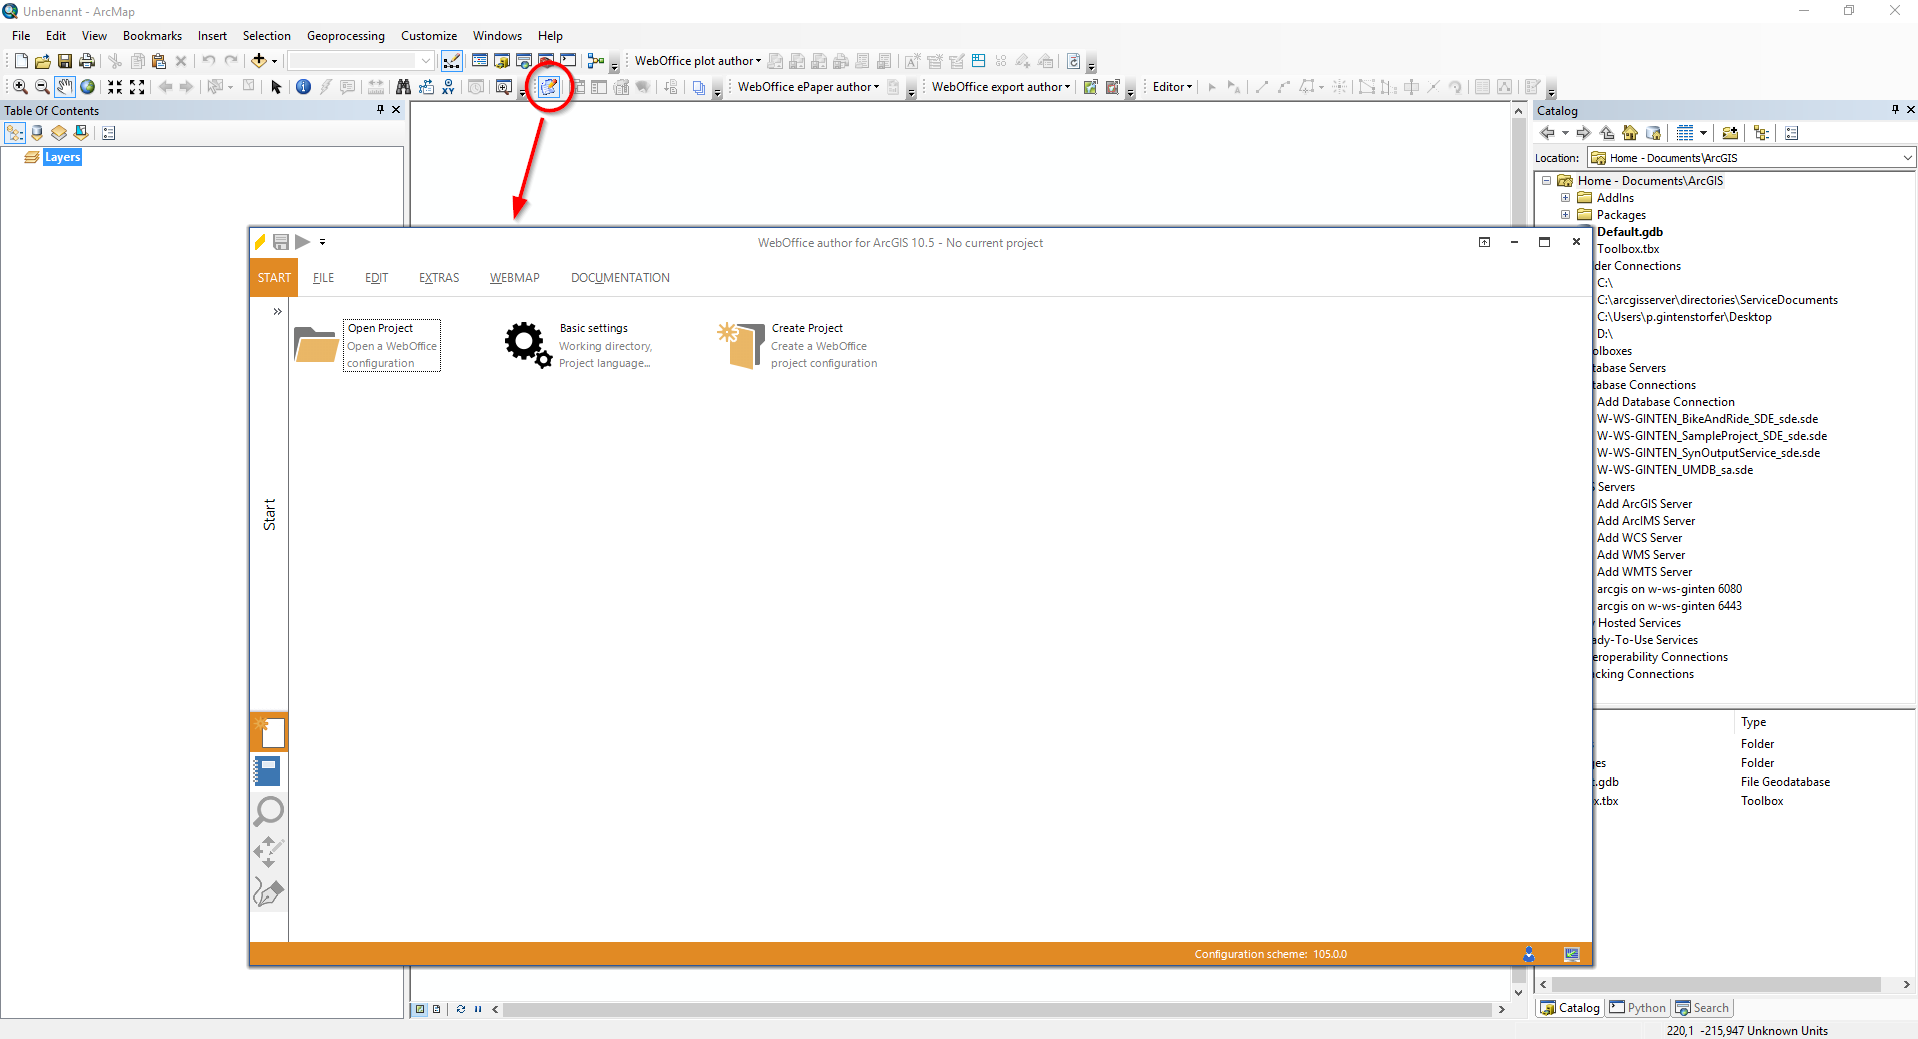Run the configuration with the Play icon

[x=302, y=242]
